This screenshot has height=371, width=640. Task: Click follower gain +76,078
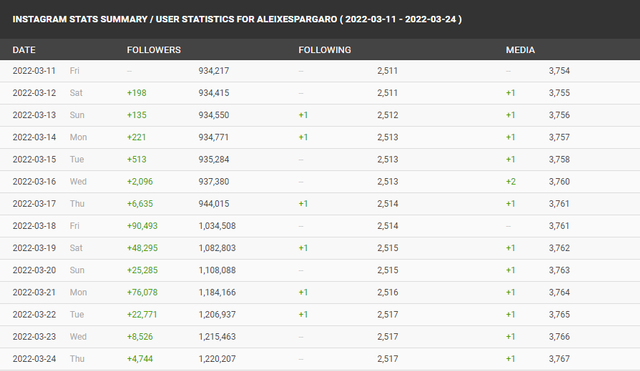pyautogui.click(x=142, y=292)
